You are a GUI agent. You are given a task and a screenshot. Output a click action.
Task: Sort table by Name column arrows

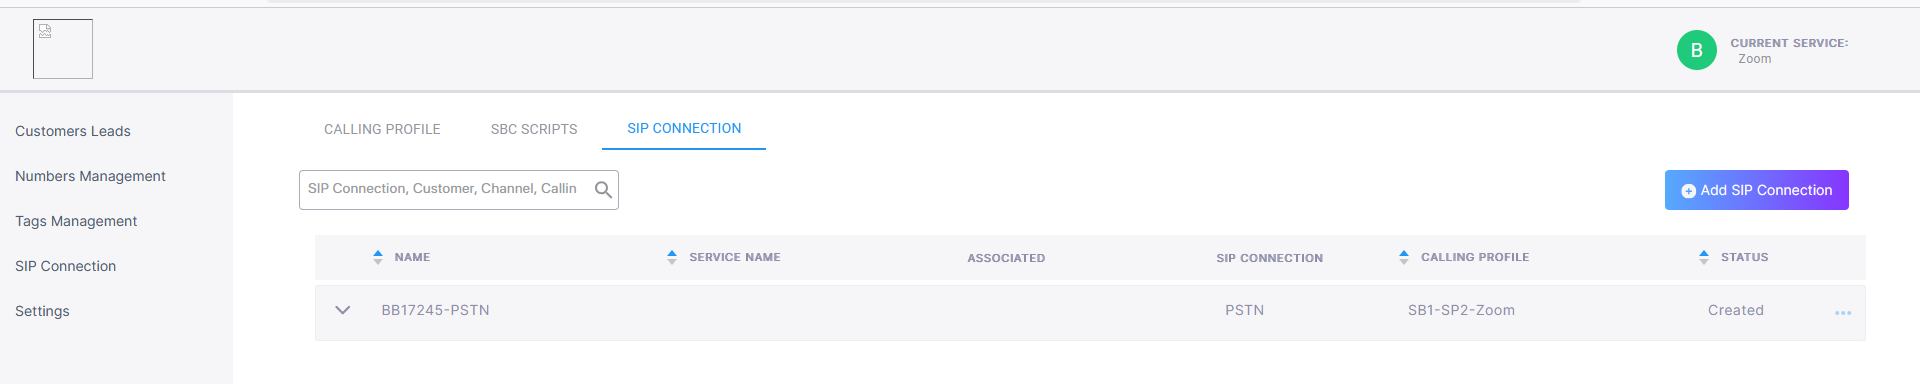377,257
